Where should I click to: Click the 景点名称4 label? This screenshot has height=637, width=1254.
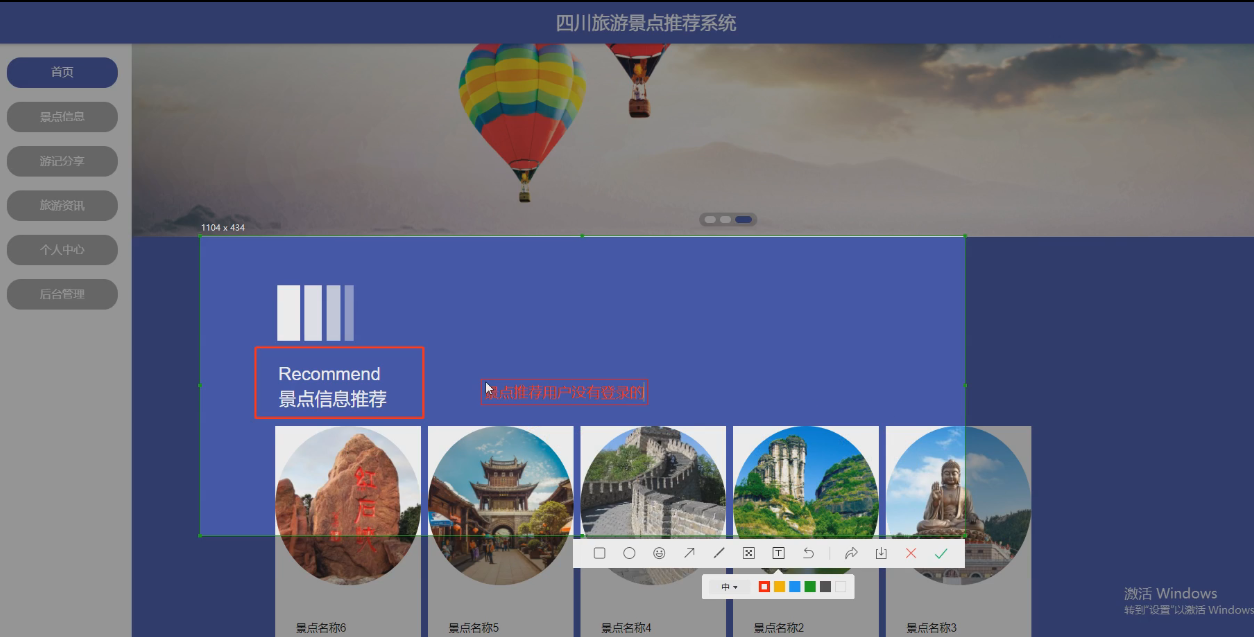(x=626, y=628)
